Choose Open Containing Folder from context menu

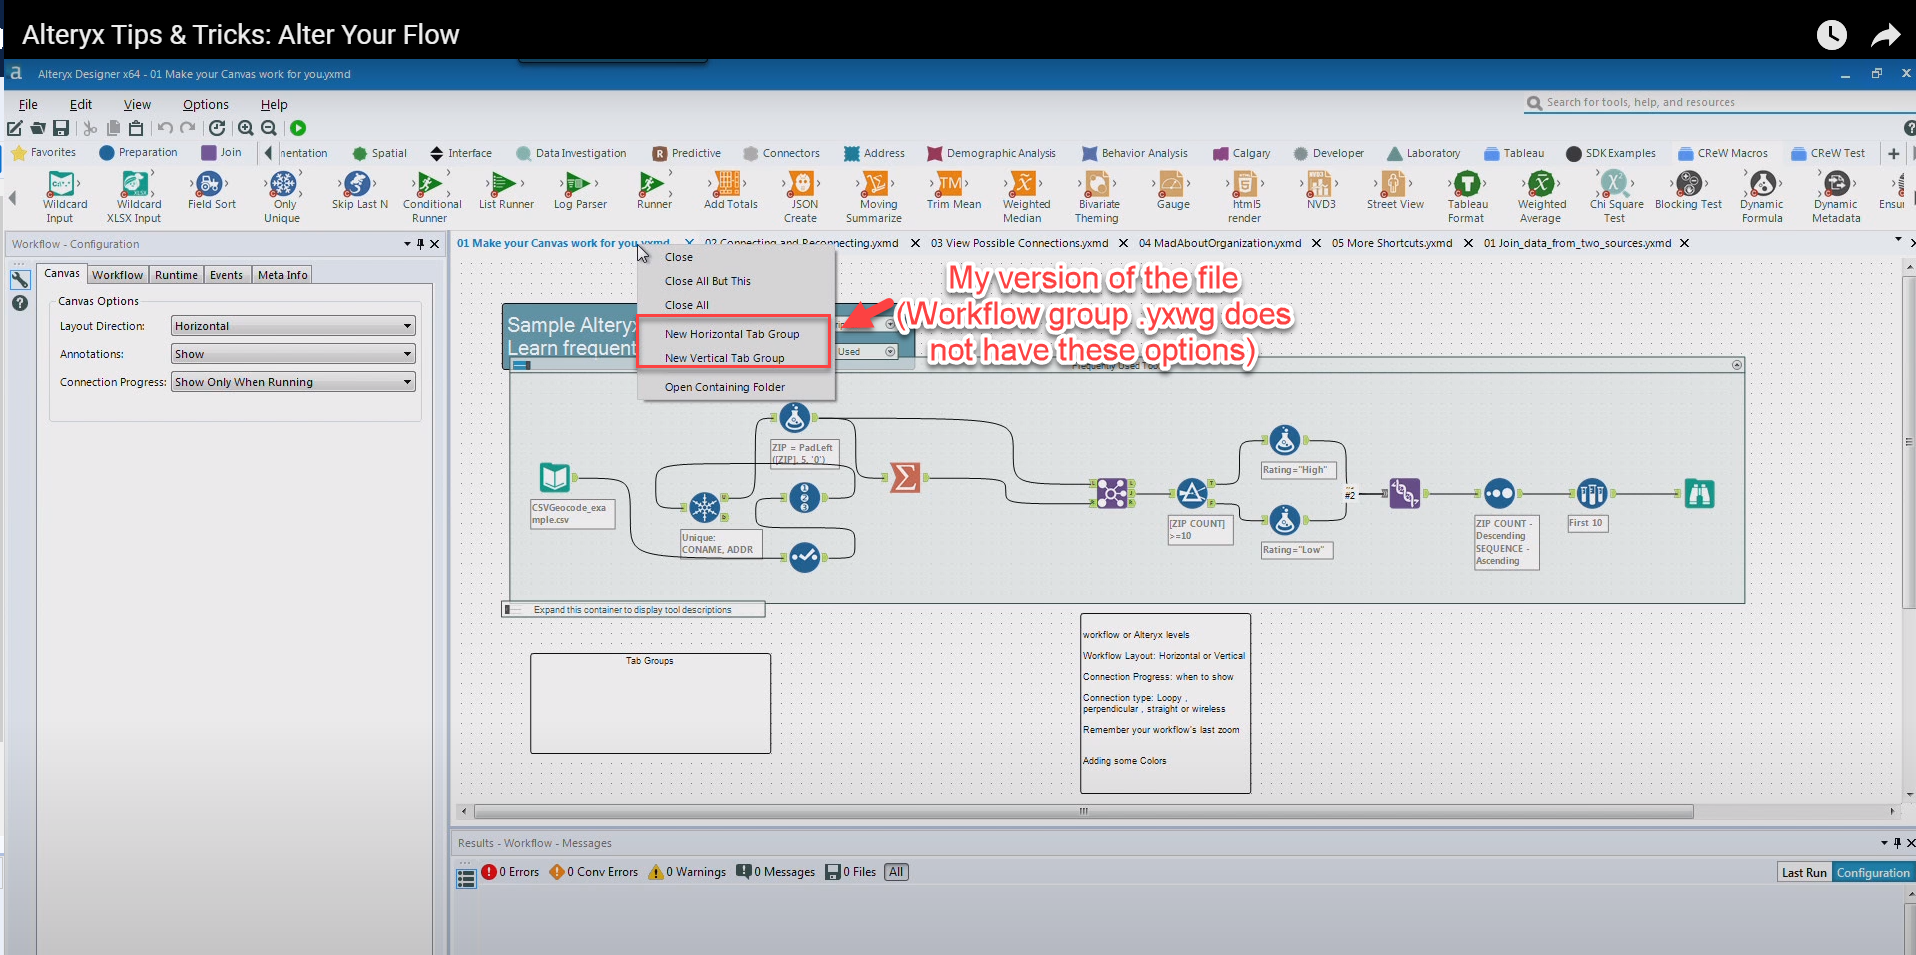click(723, 387)
